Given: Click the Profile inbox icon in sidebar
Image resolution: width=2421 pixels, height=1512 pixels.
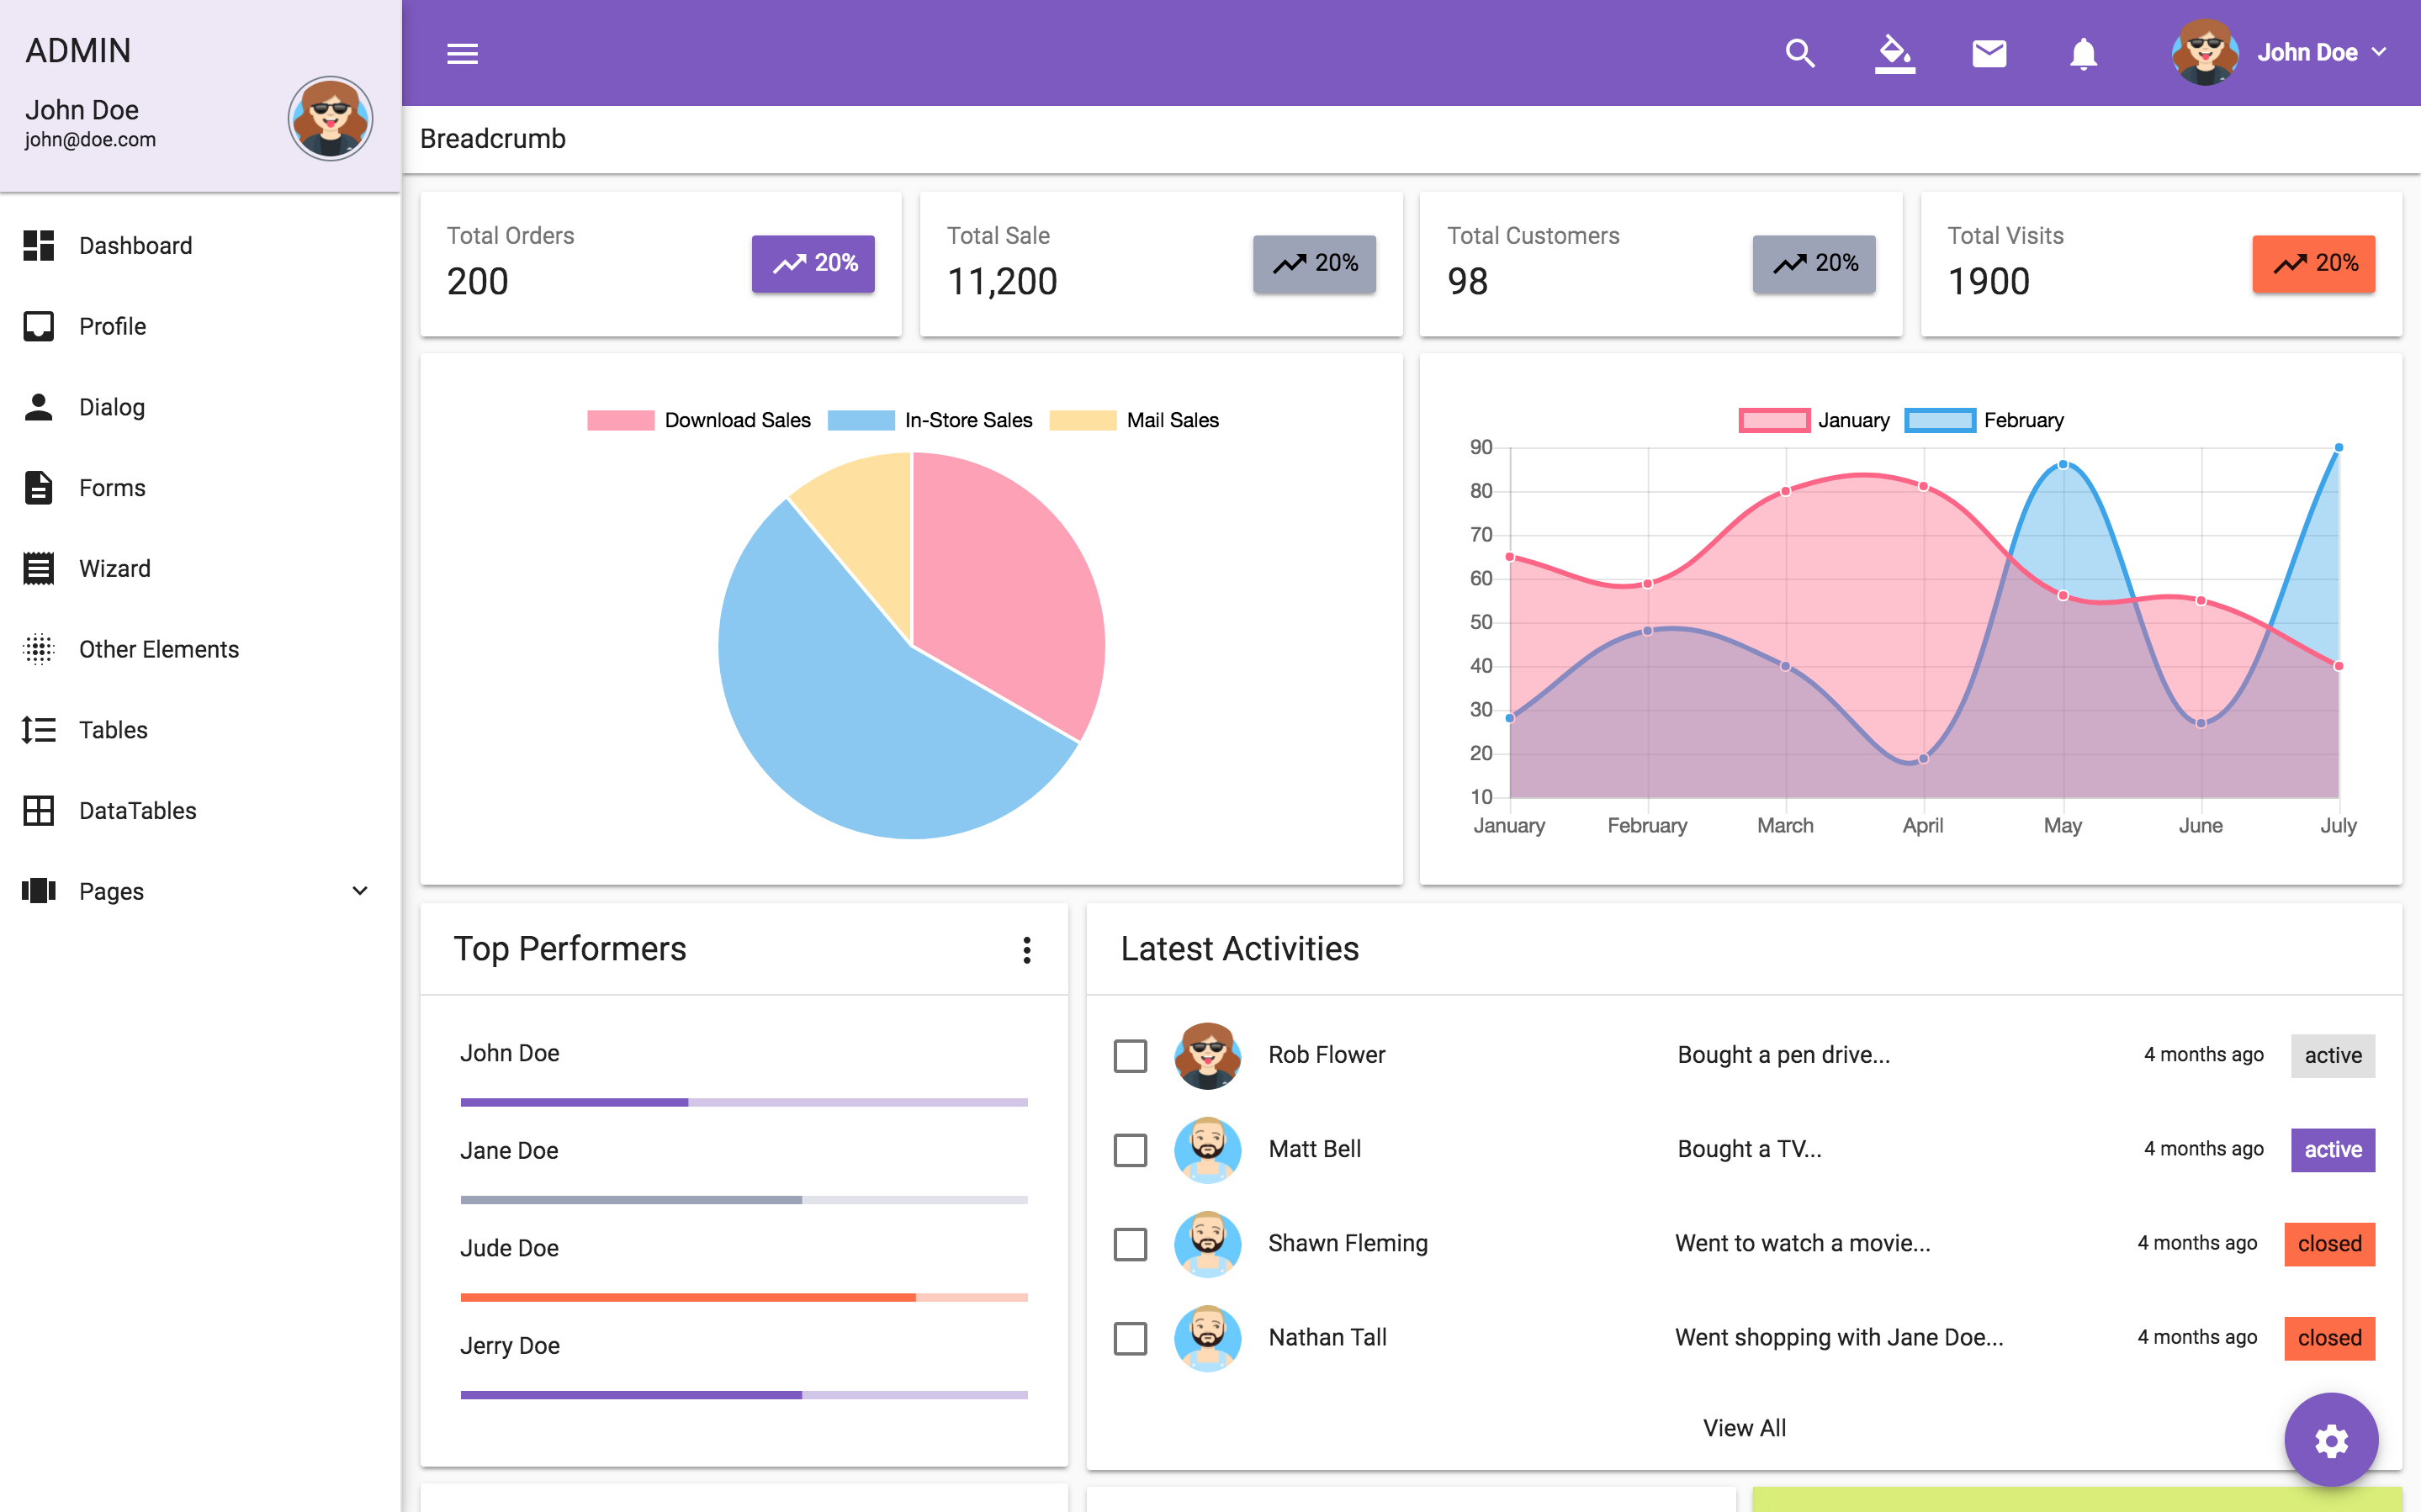Looking at the screenshot, I should [39, 326].
